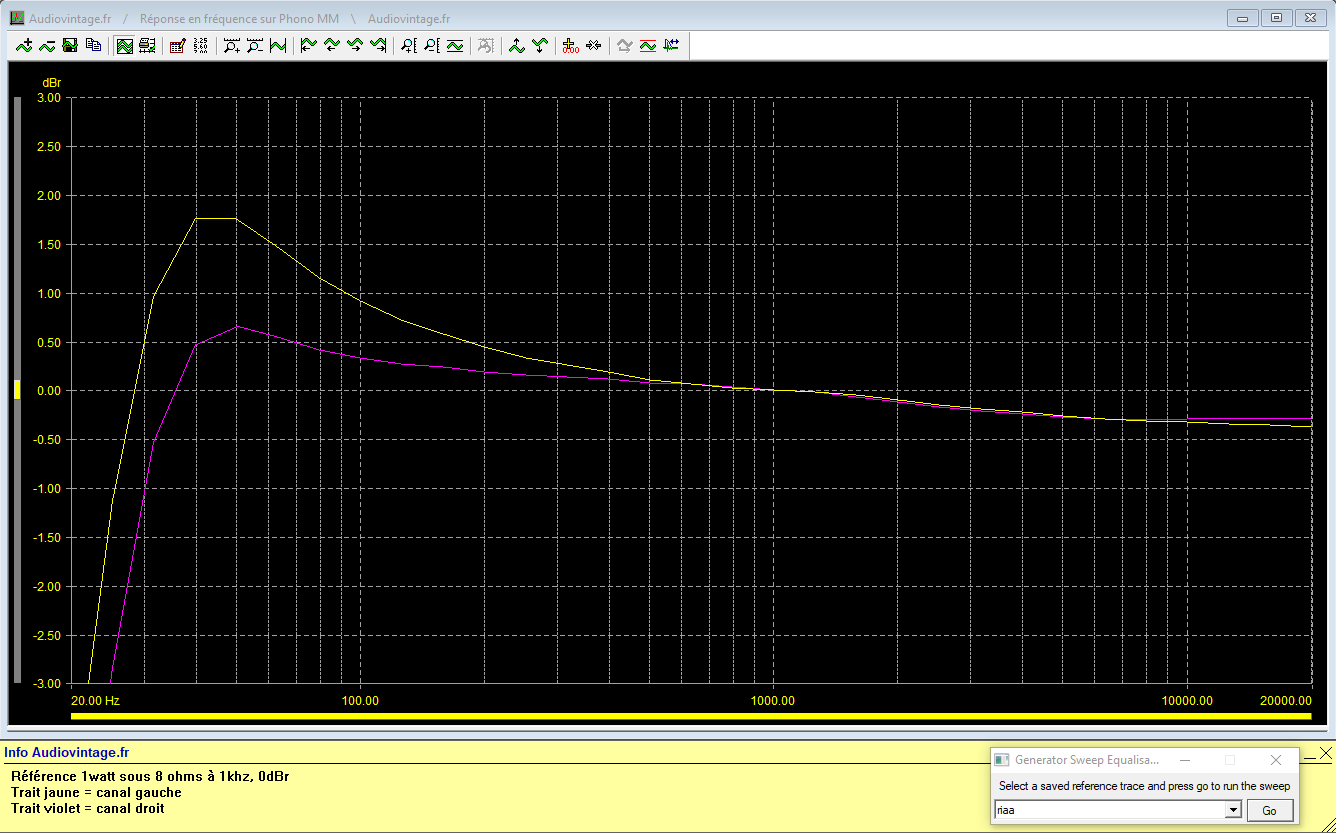Image resolution: width=1336 pixels, height=833 pixels.
Task: Click the 'Trait violet = canal droit' line
Action: pos(88,808)
